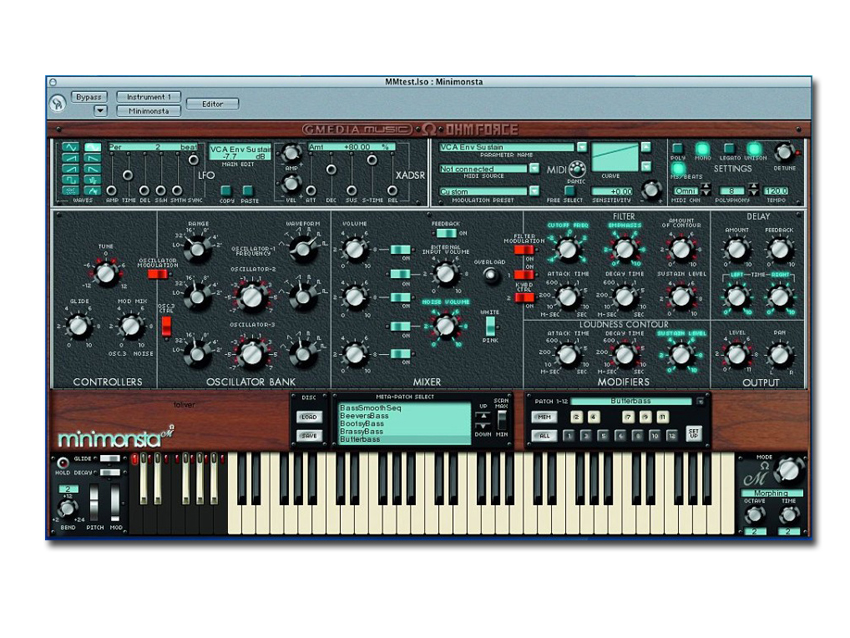Click the Output PAN knob
The width and height of the screenshot is (850, 638).
point(780,355)
